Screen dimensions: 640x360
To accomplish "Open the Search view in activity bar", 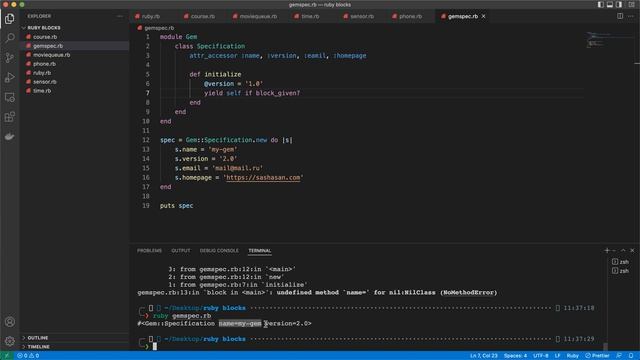I will pos(9,38).
